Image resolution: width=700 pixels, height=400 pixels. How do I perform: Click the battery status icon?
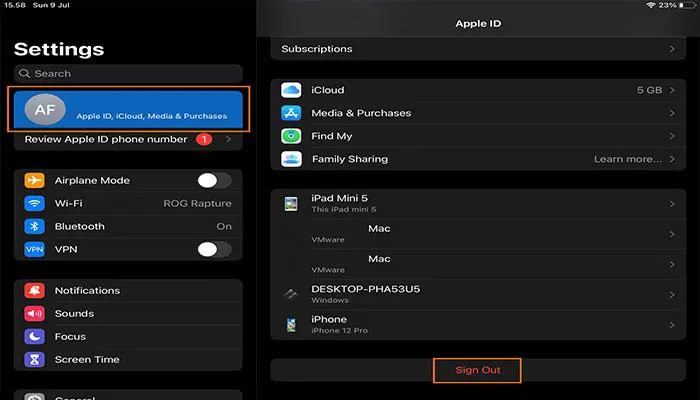click(688, 5)
